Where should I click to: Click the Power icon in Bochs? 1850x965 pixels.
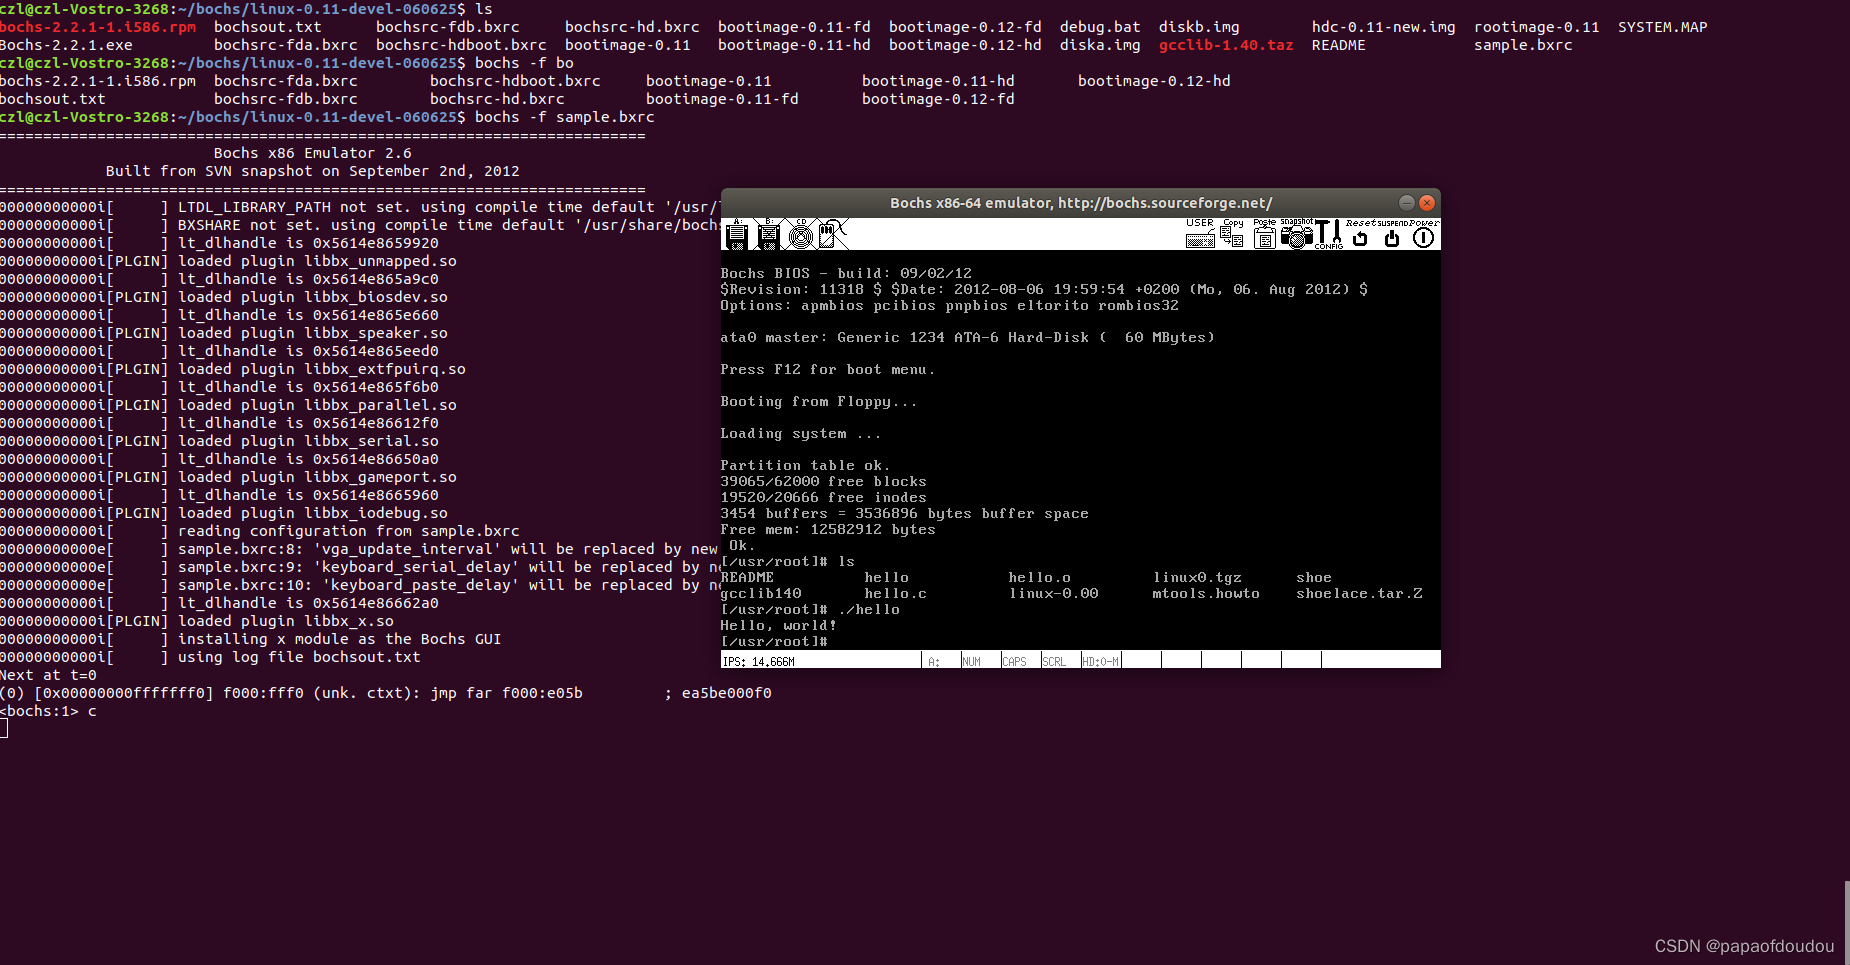(1424, 235)
